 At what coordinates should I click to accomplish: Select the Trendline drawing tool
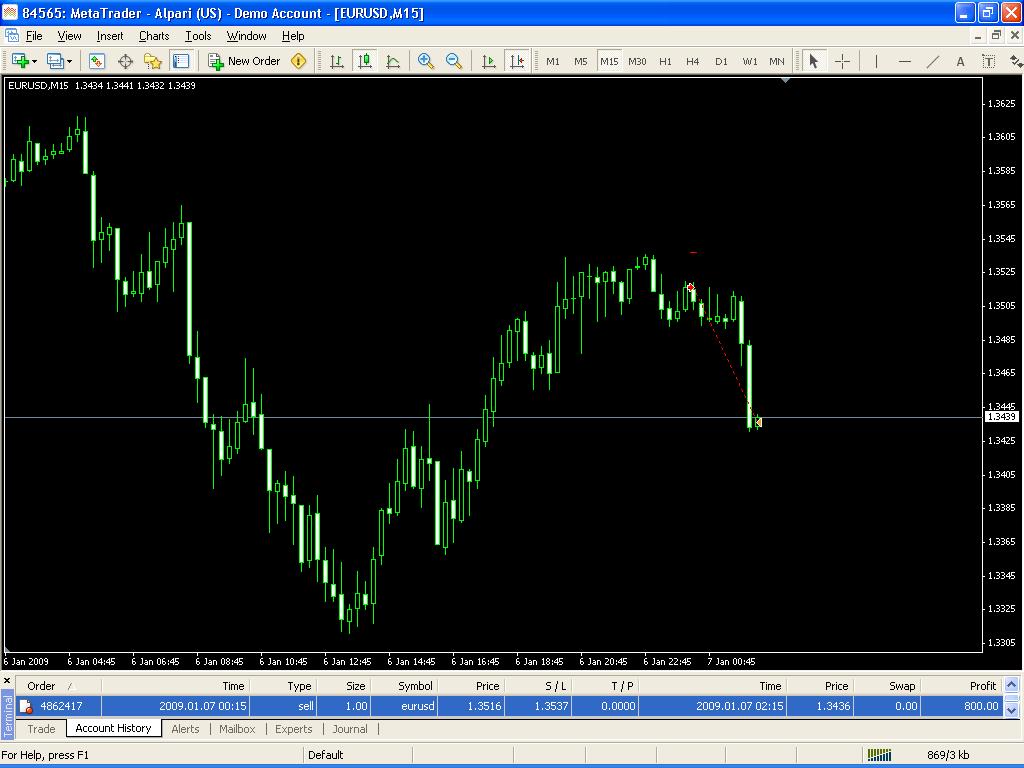coord(933,61)
